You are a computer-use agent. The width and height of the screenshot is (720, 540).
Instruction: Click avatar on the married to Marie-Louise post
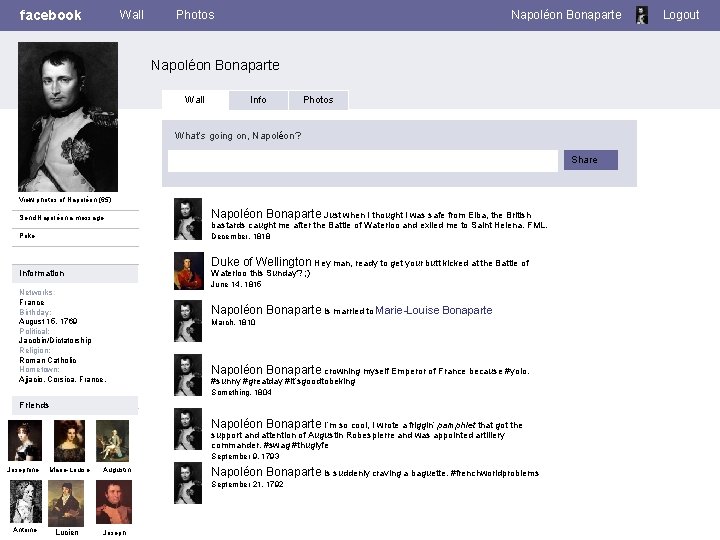(188, 321)
